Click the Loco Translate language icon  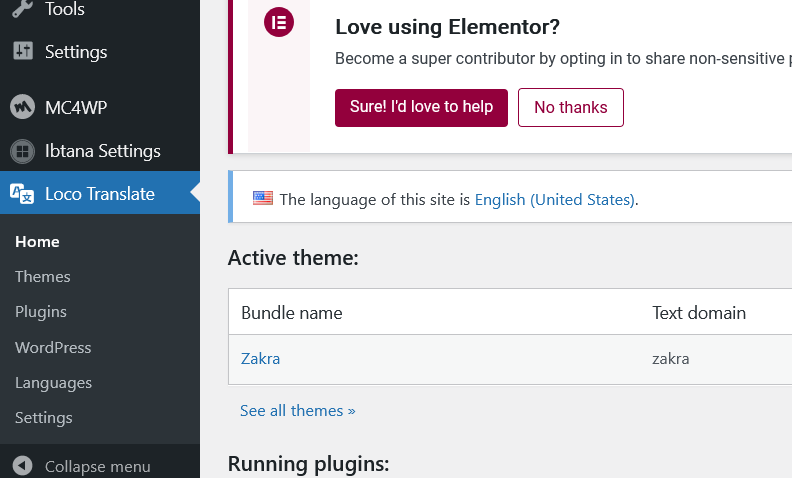22,194
